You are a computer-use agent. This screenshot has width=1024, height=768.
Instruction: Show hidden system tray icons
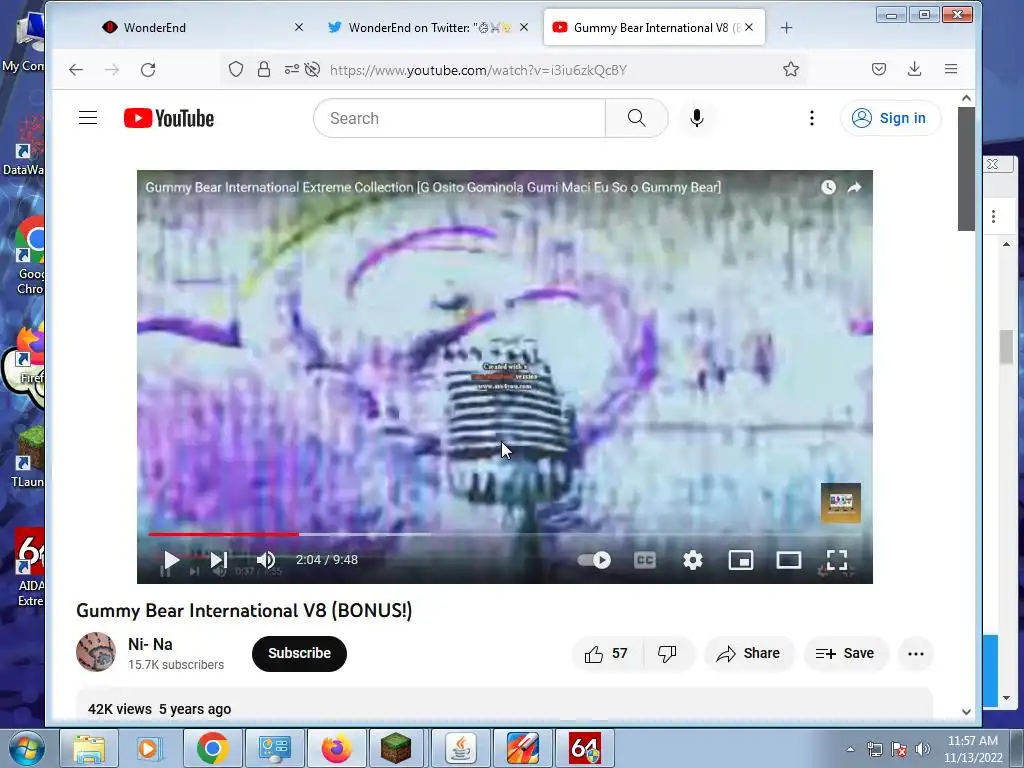pos(850,750)
